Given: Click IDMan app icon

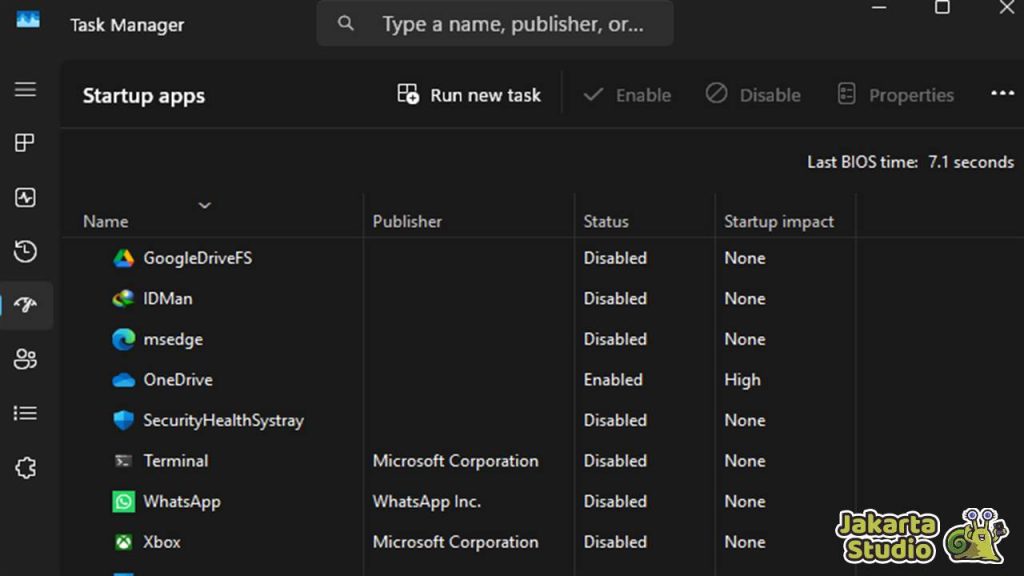Looking at the screenshot, I should pyautogui.click(x=123, y=298).
